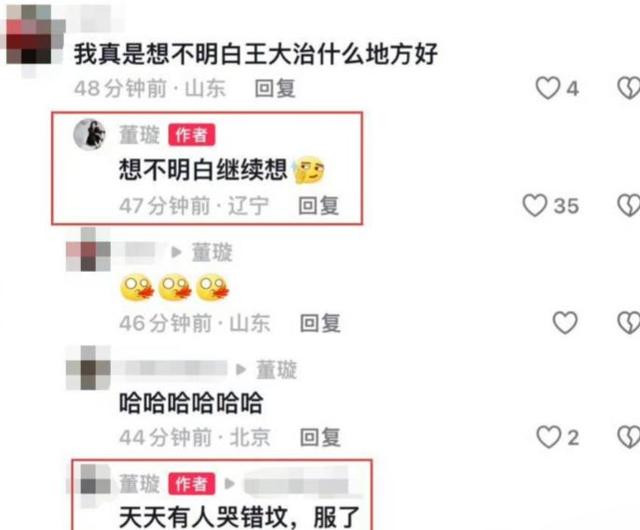Open avatar of the 哈哈哈哈哈哈 commenter
Screen dimensions: 640x530
pos(88,368)
